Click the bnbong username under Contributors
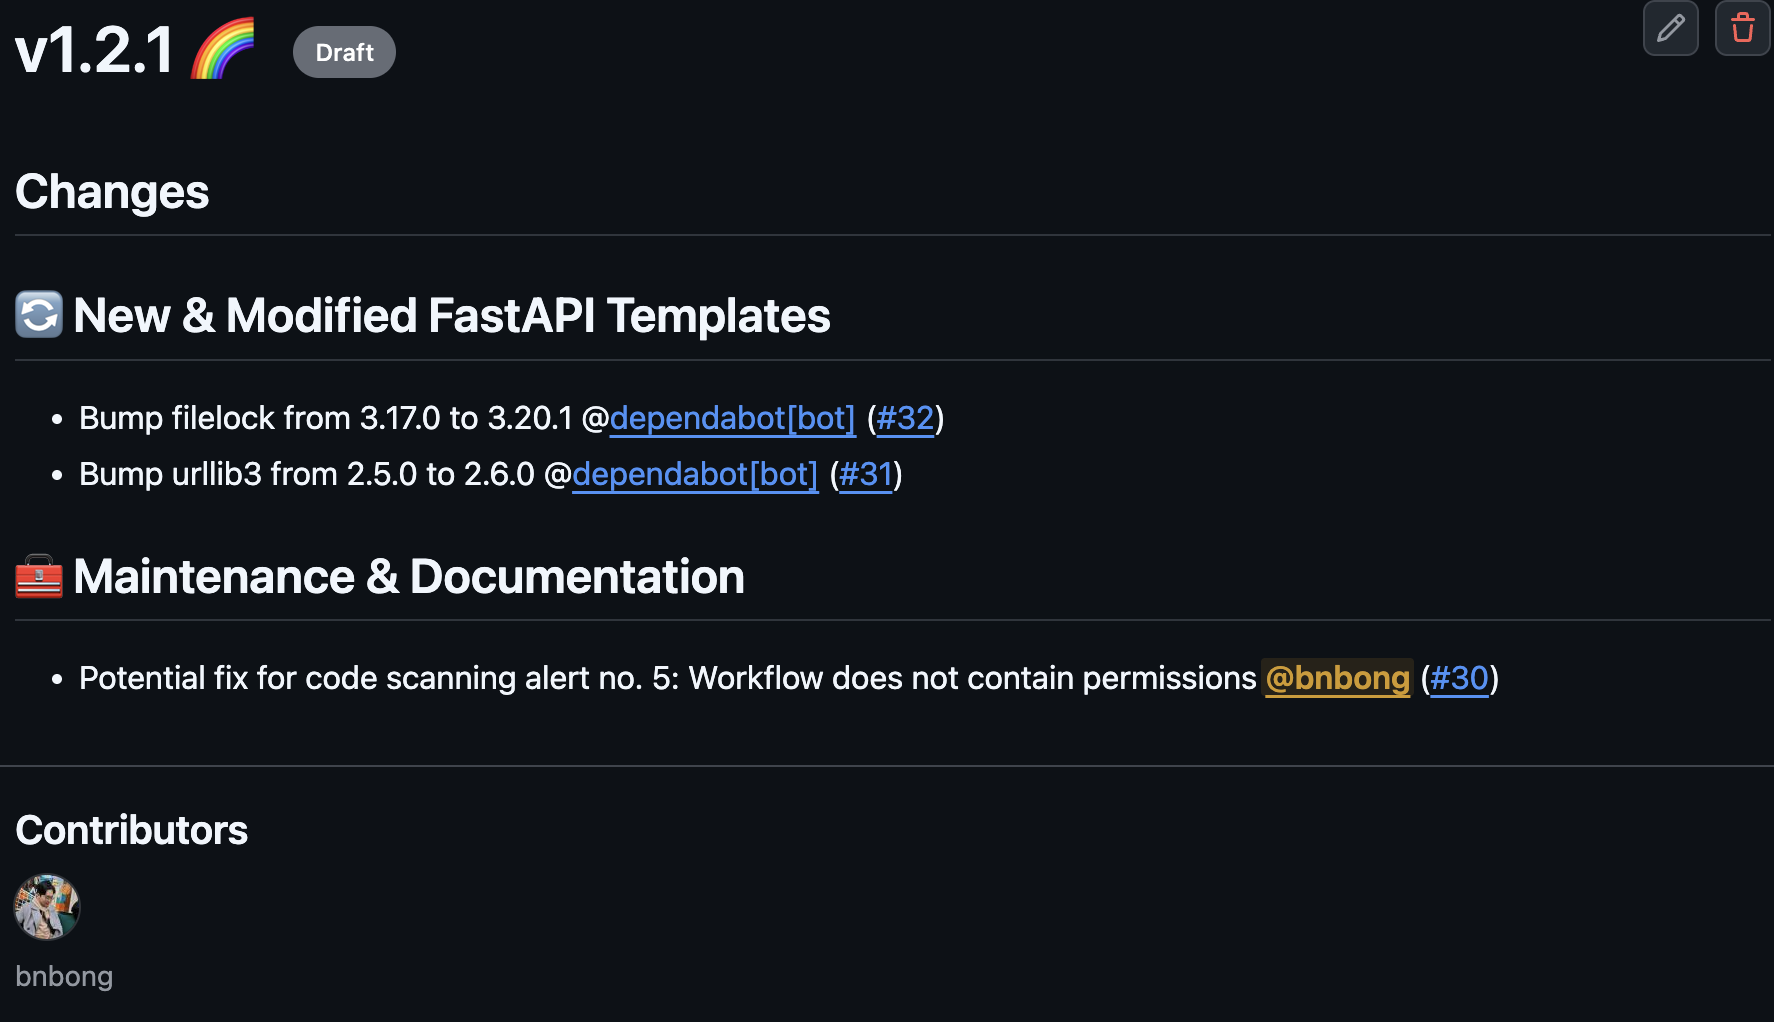 pos(64,976)
